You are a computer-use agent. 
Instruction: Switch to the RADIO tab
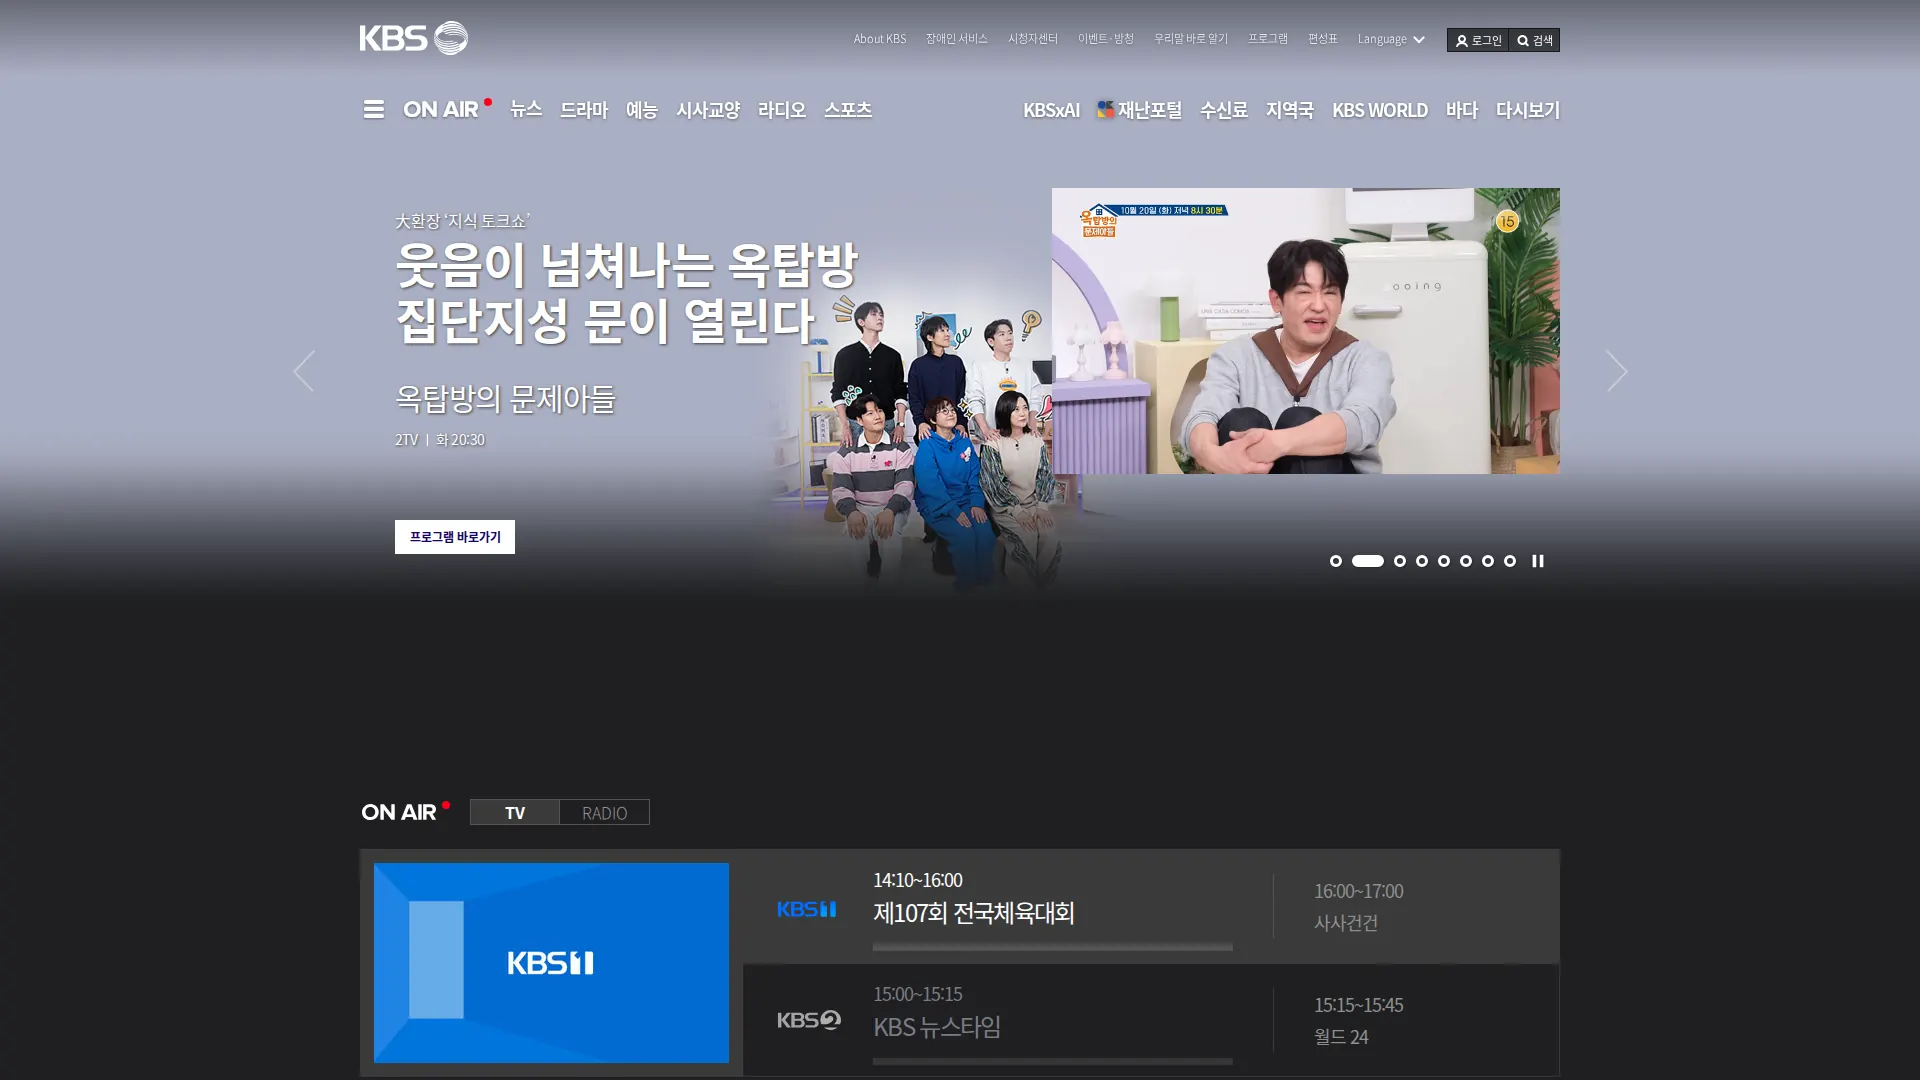[x=605, y=812]
